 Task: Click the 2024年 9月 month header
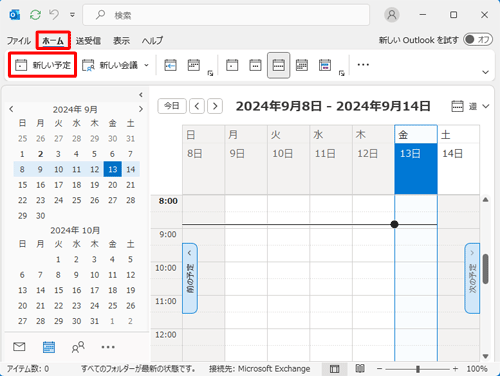click(75, 109)
